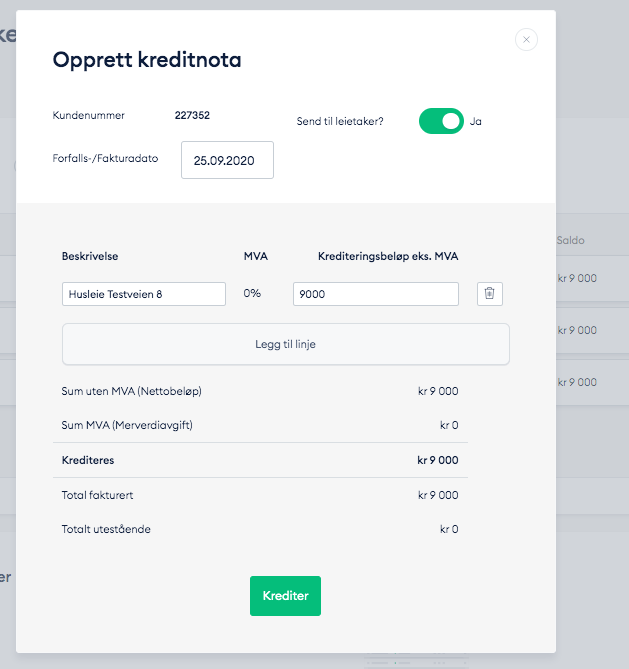This screenshot has height=669, width=629.
Task: Click the Krediteringsbeløp eks. MVA column header
Action: [388, 257]
